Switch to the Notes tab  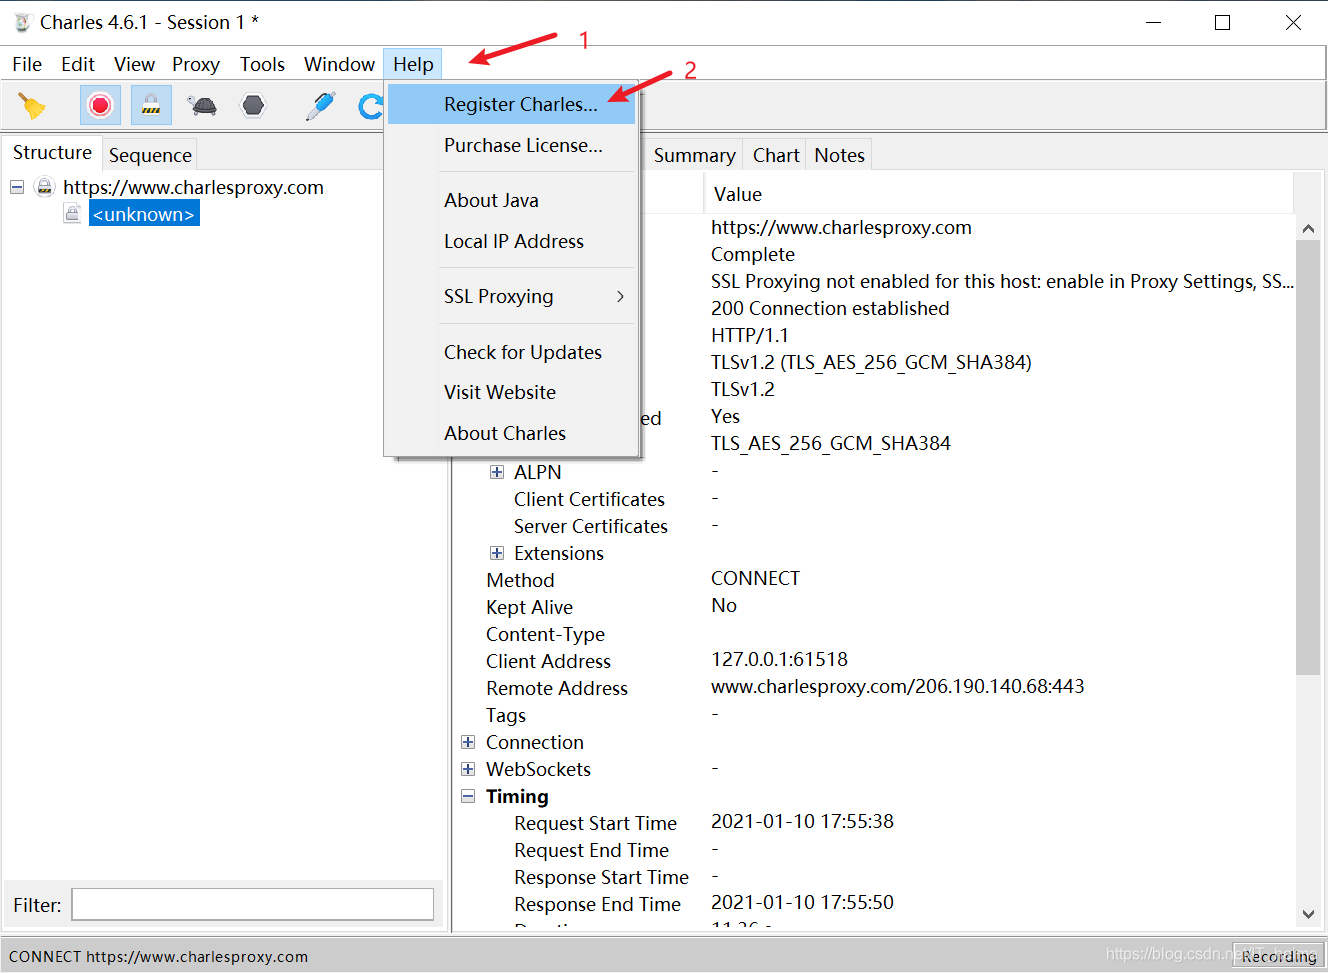coord(839,155)
